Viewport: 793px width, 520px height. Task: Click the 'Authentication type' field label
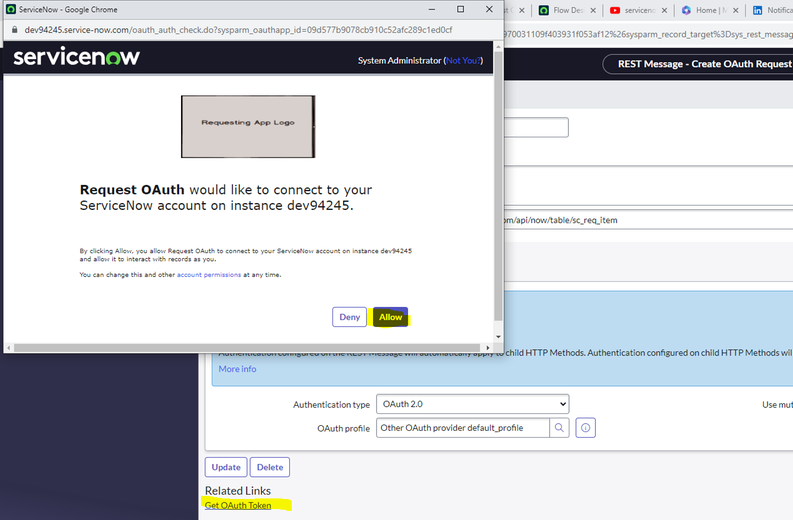331,405
